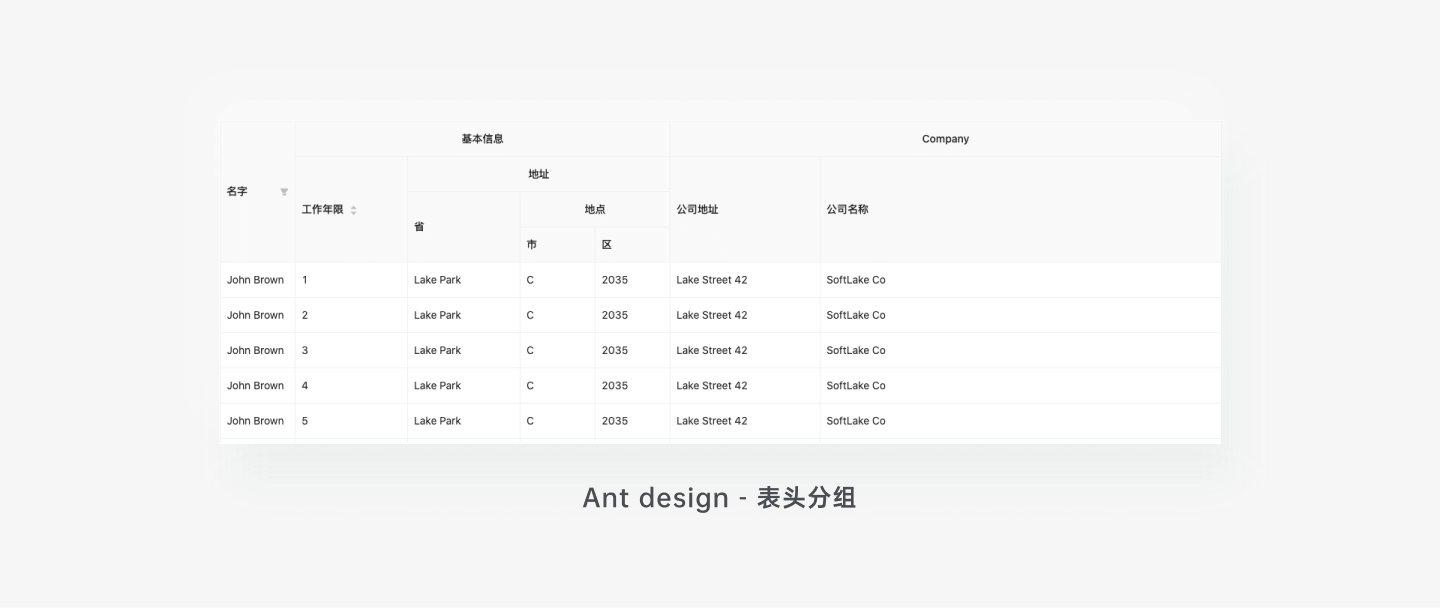Click SoftLake Co in row with 3

pyautogui.click(x=856, y=350)
